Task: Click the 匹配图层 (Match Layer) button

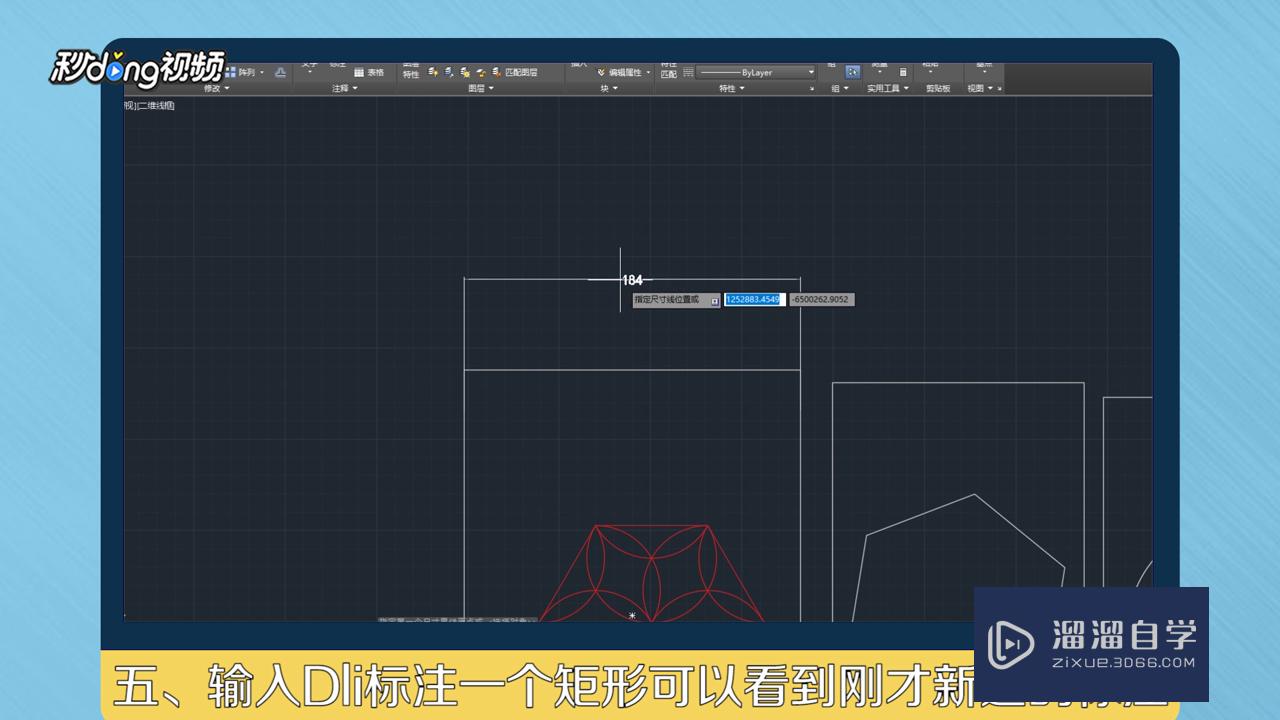Action: coord(515,72)
